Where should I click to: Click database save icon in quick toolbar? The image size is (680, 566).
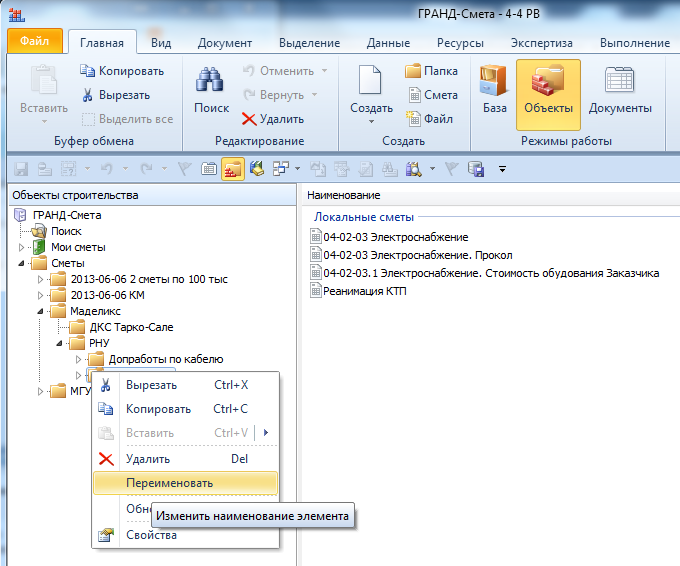click(476, 169)
